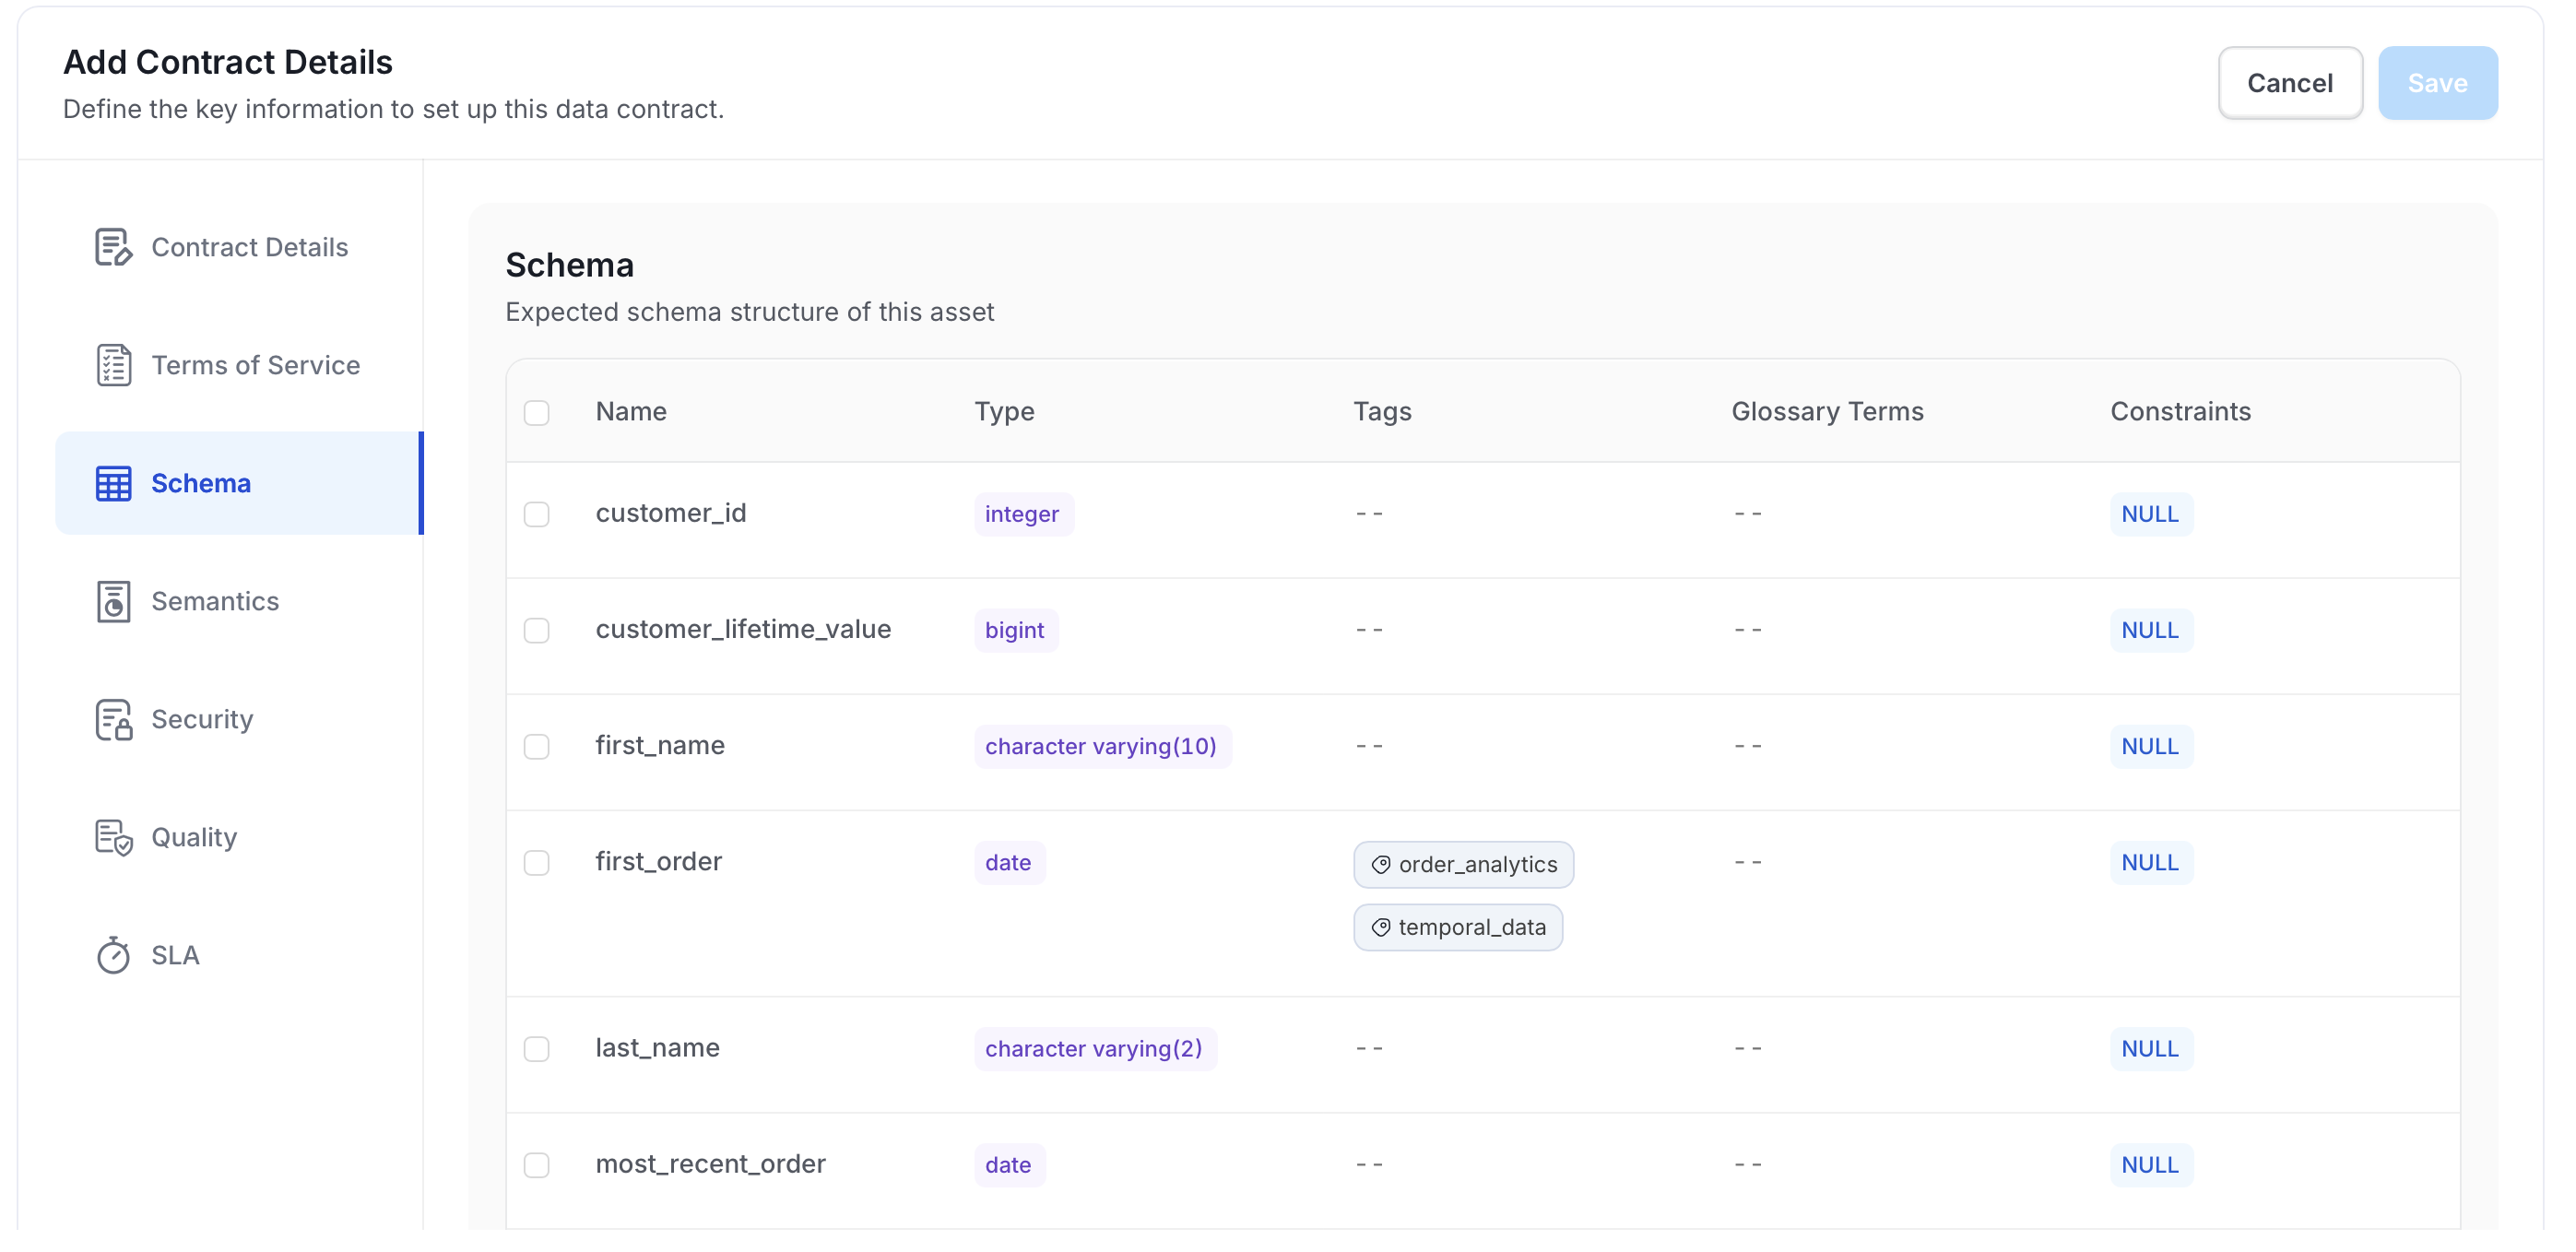This screenshot has height=1252, width=2576.
Task: Select the first_order row checkbox
Action: tap(537, 862)
